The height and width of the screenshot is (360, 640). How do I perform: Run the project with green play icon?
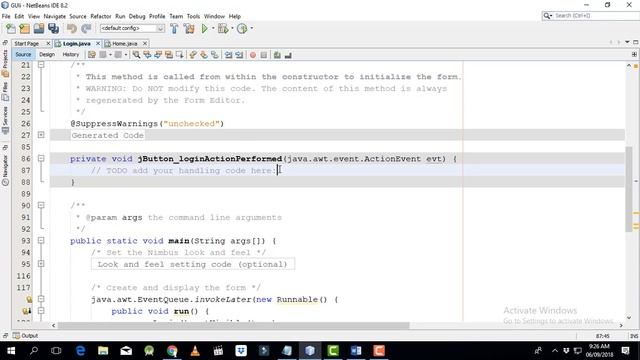point(204,29)
